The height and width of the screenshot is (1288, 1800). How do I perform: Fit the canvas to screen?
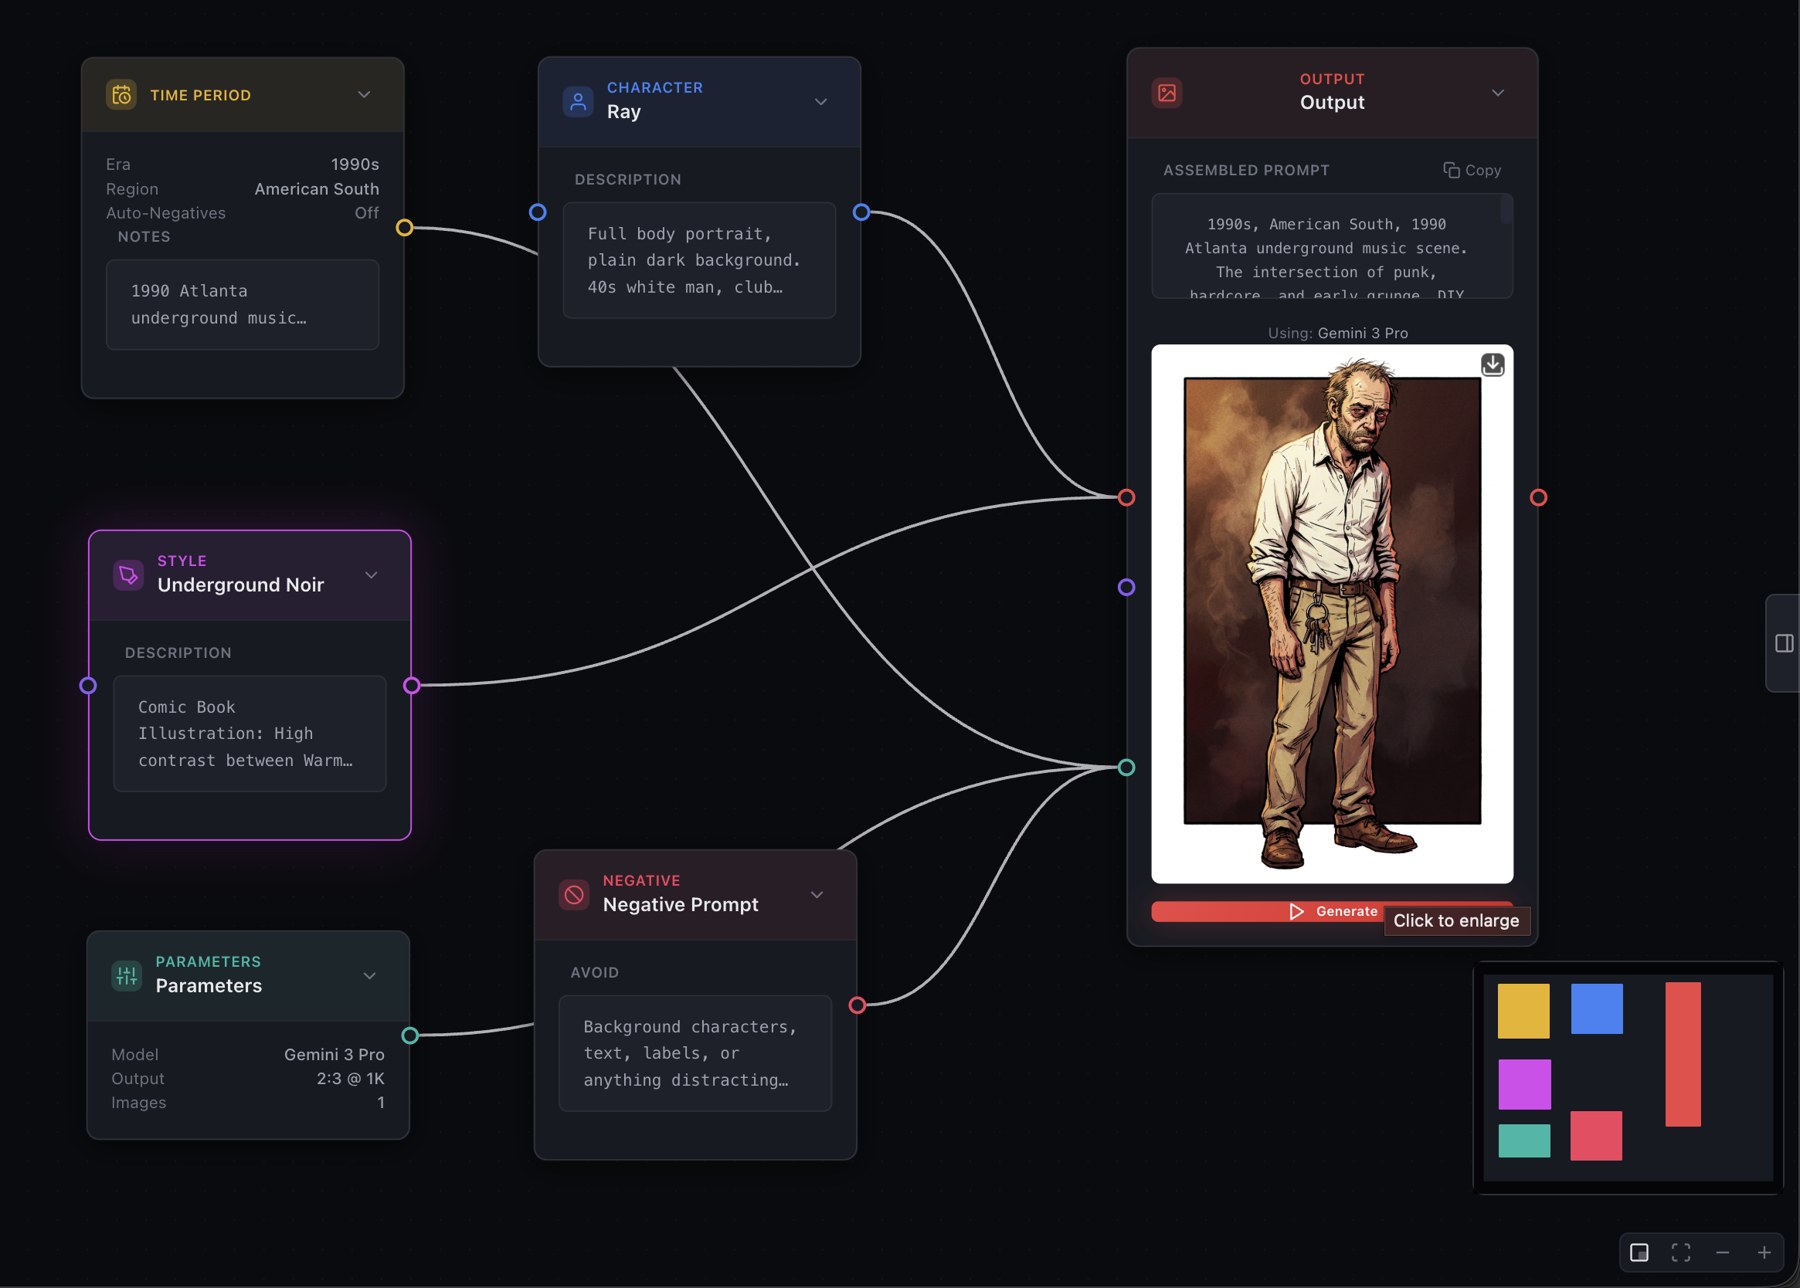1681,1252
